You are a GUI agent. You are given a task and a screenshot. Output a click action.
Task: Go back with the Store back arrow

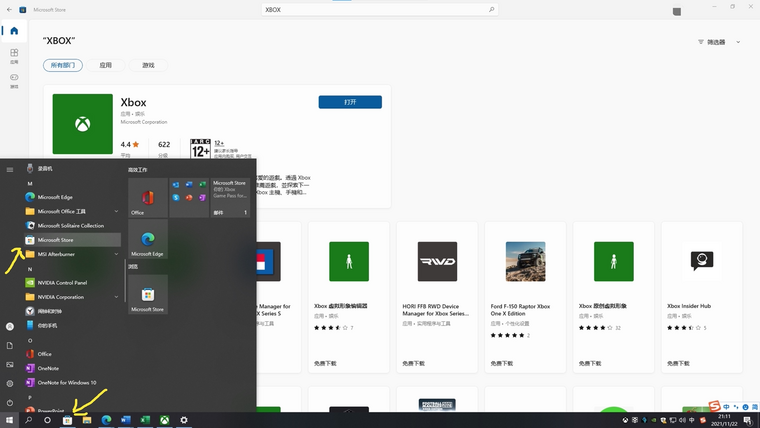9,9
